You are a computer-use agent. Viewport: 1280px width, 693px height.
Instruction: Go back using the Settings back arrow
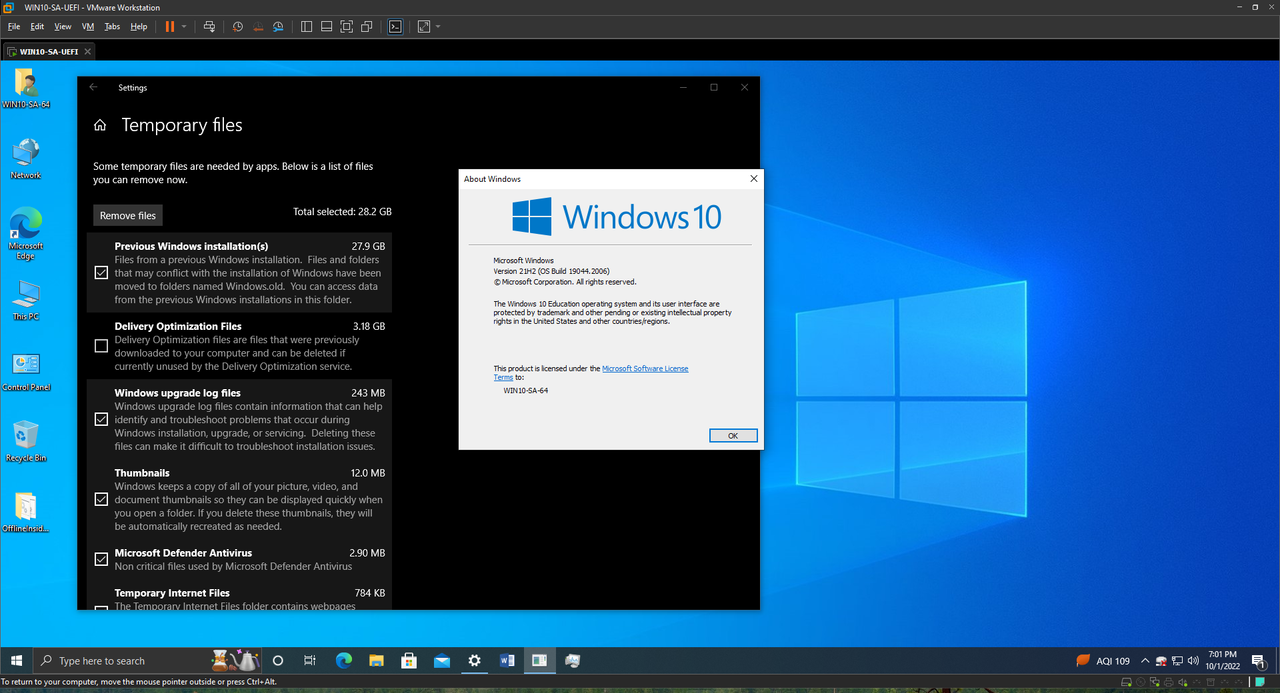[x=93, y=87]
